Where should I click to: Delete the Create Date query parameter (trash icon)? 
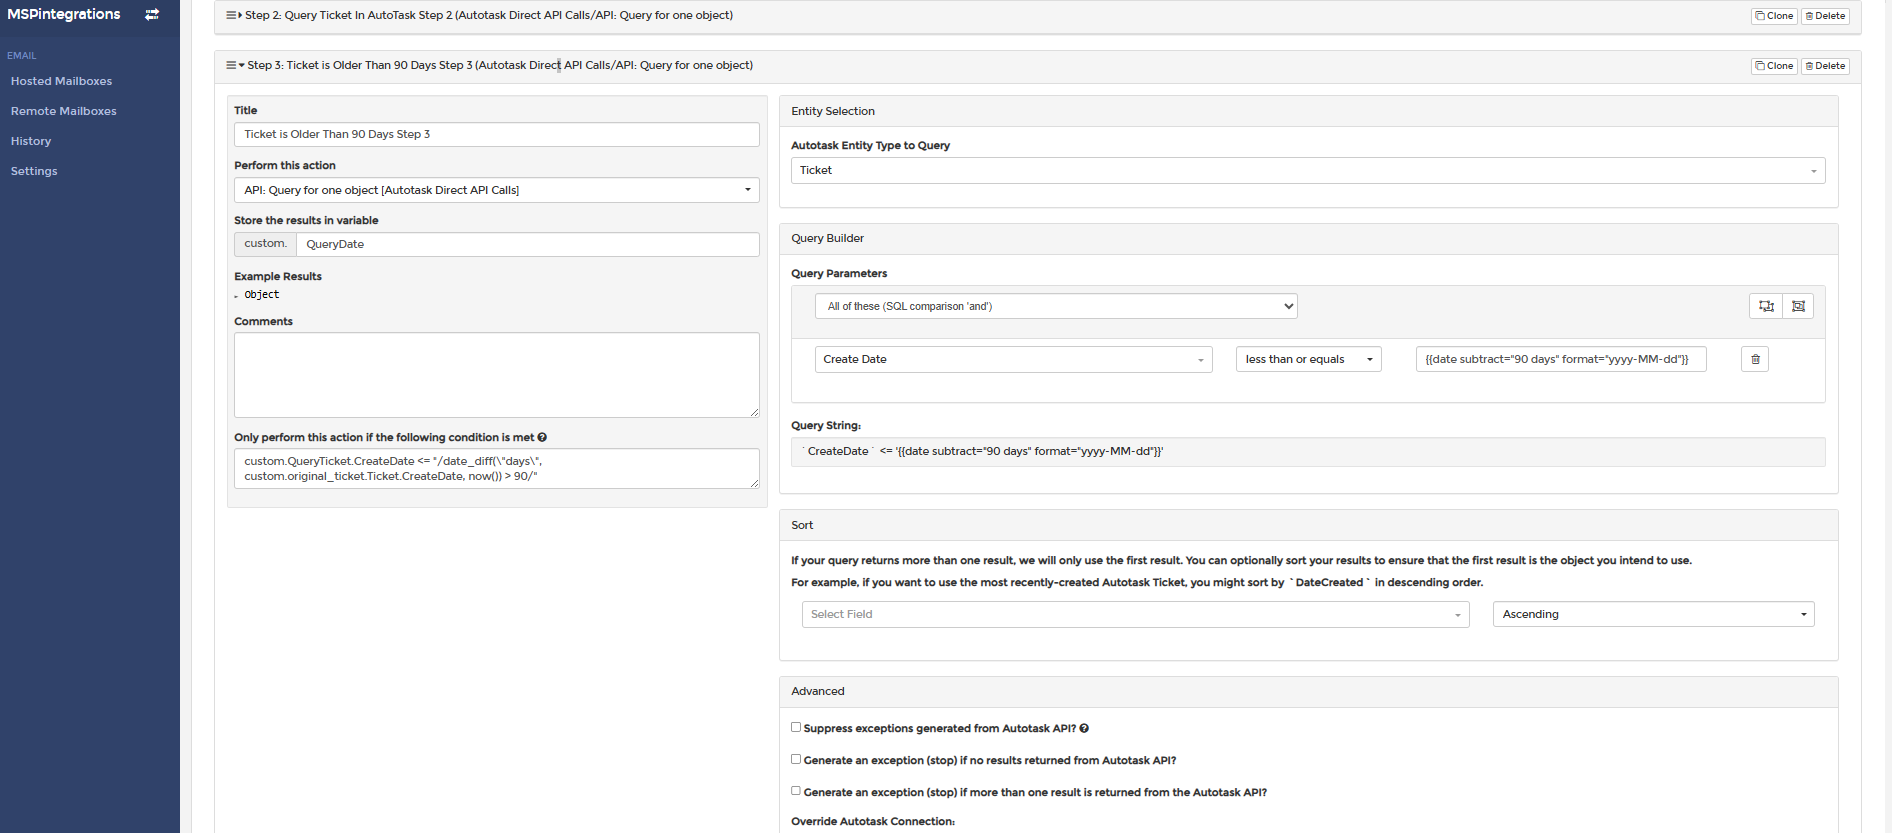1755,359
